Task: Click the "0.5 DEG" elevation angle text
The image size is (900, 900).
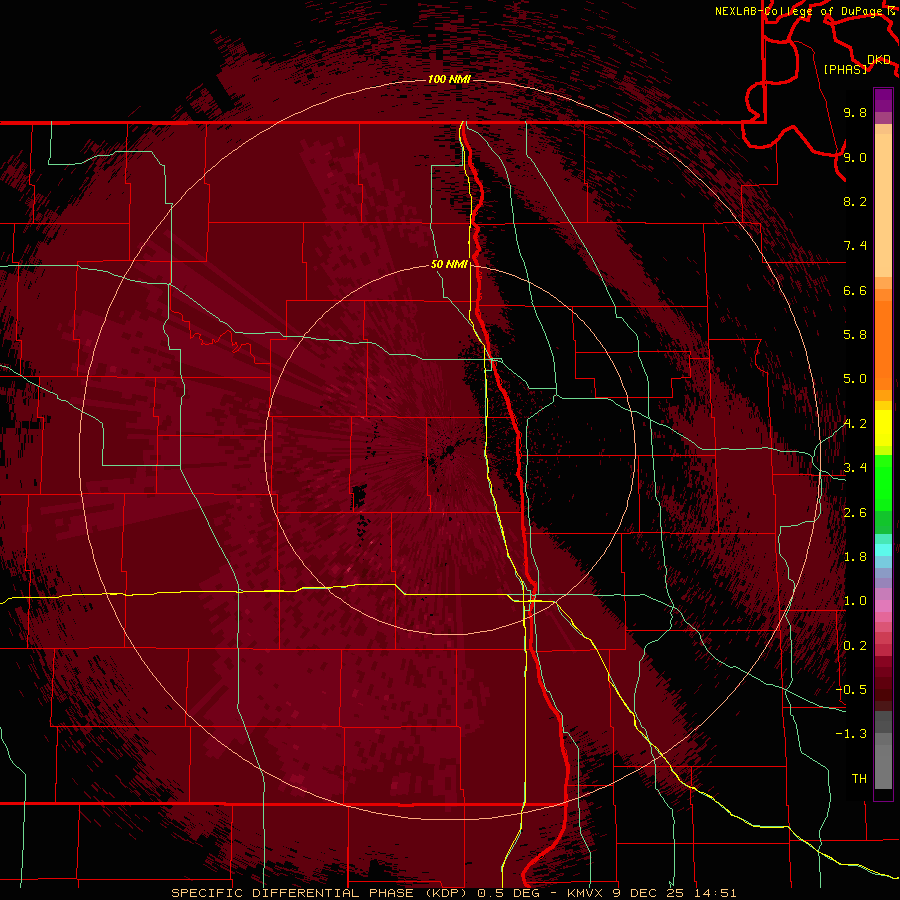Action: click(x=509, y=893)
